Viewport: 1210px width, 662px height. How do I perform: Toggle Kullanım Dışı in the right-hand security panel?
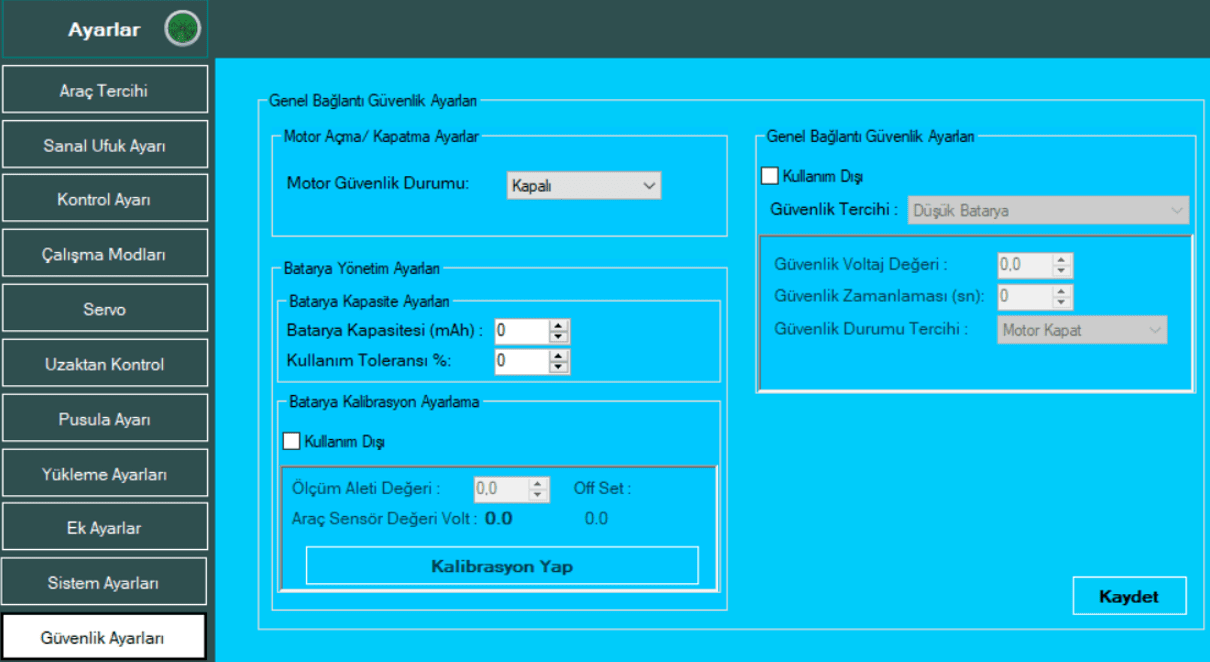click(x=769, y=176)
